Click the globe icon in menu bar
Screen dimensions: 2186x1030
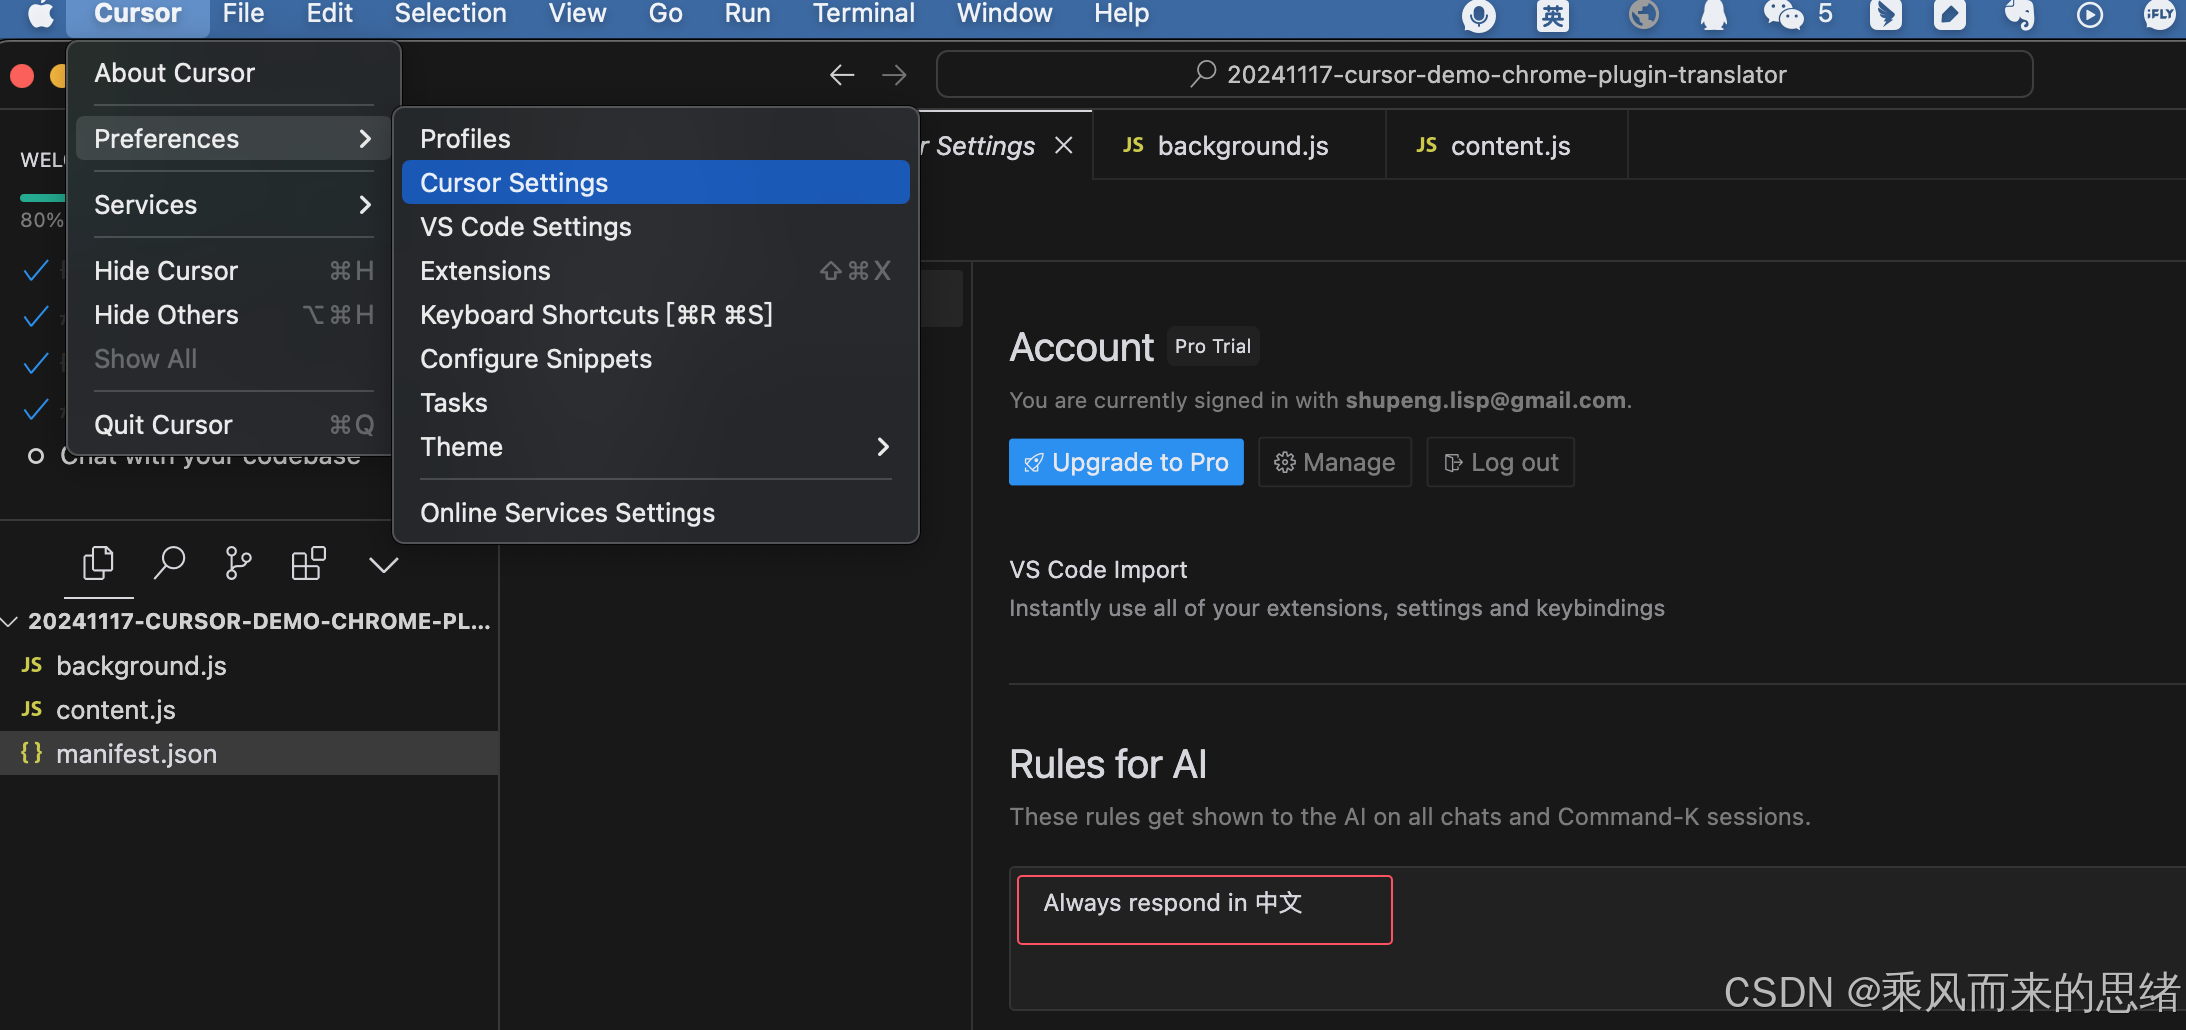tap(1643, 15)
